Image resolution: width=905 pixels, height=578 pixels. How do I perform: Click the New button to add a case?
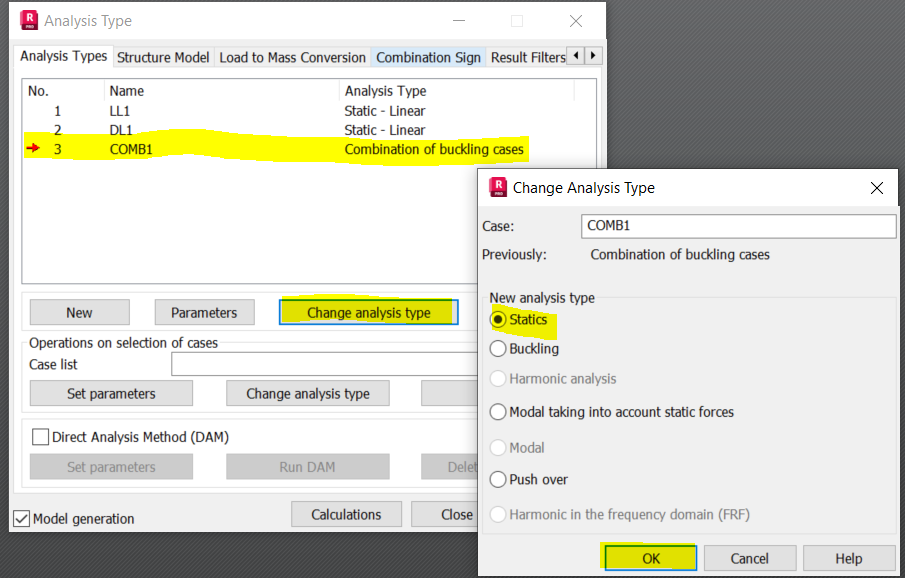point(79,312)
